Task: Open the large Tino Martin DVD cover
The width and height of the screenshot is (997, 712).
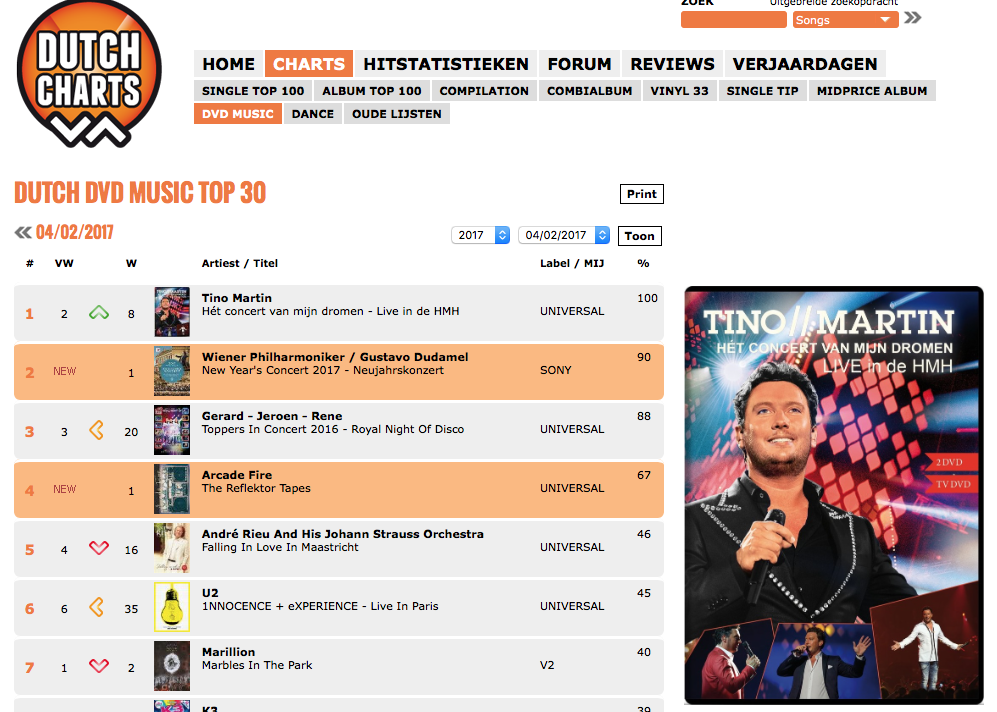Action: tap(834, 495)
